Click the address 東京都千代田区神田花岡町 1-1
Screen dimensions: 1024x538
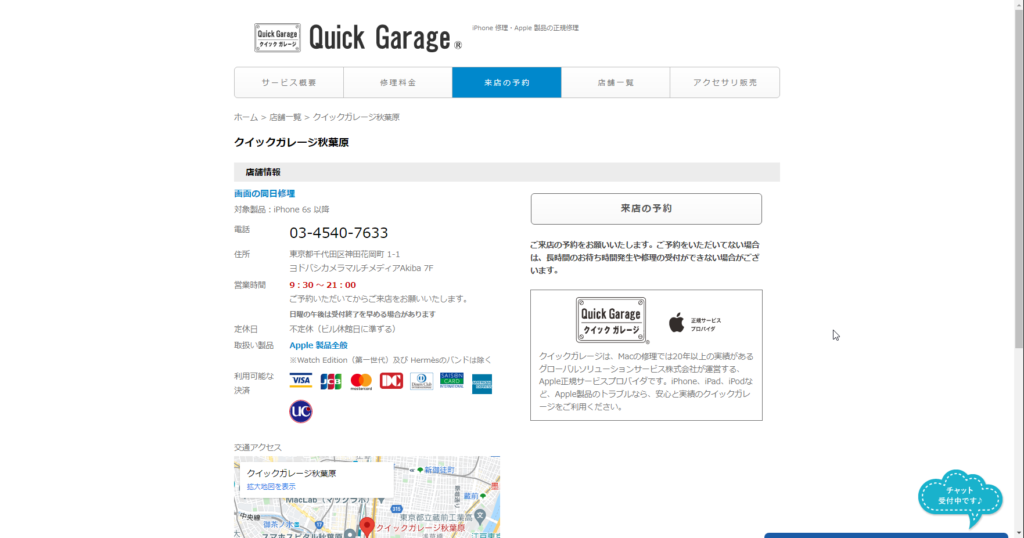[x=345, y=254]
